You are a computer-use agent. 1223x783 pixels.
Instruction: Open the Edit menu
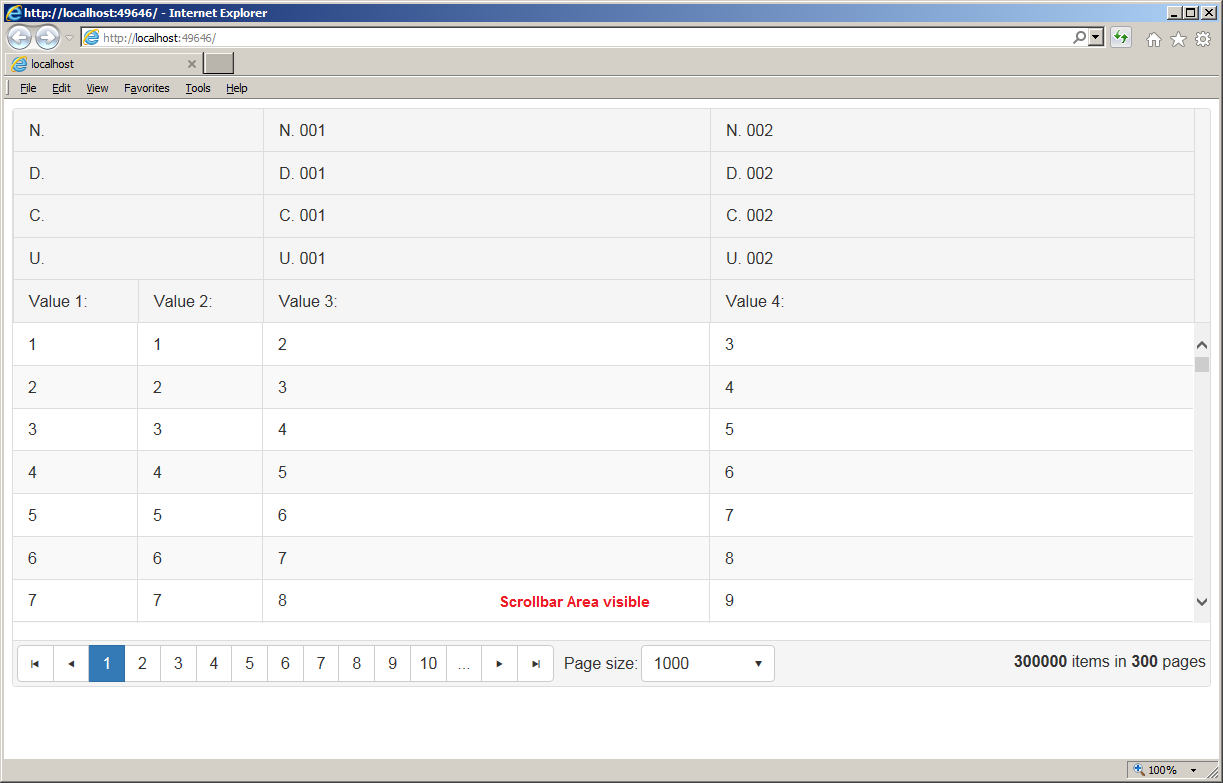(61, 88)
